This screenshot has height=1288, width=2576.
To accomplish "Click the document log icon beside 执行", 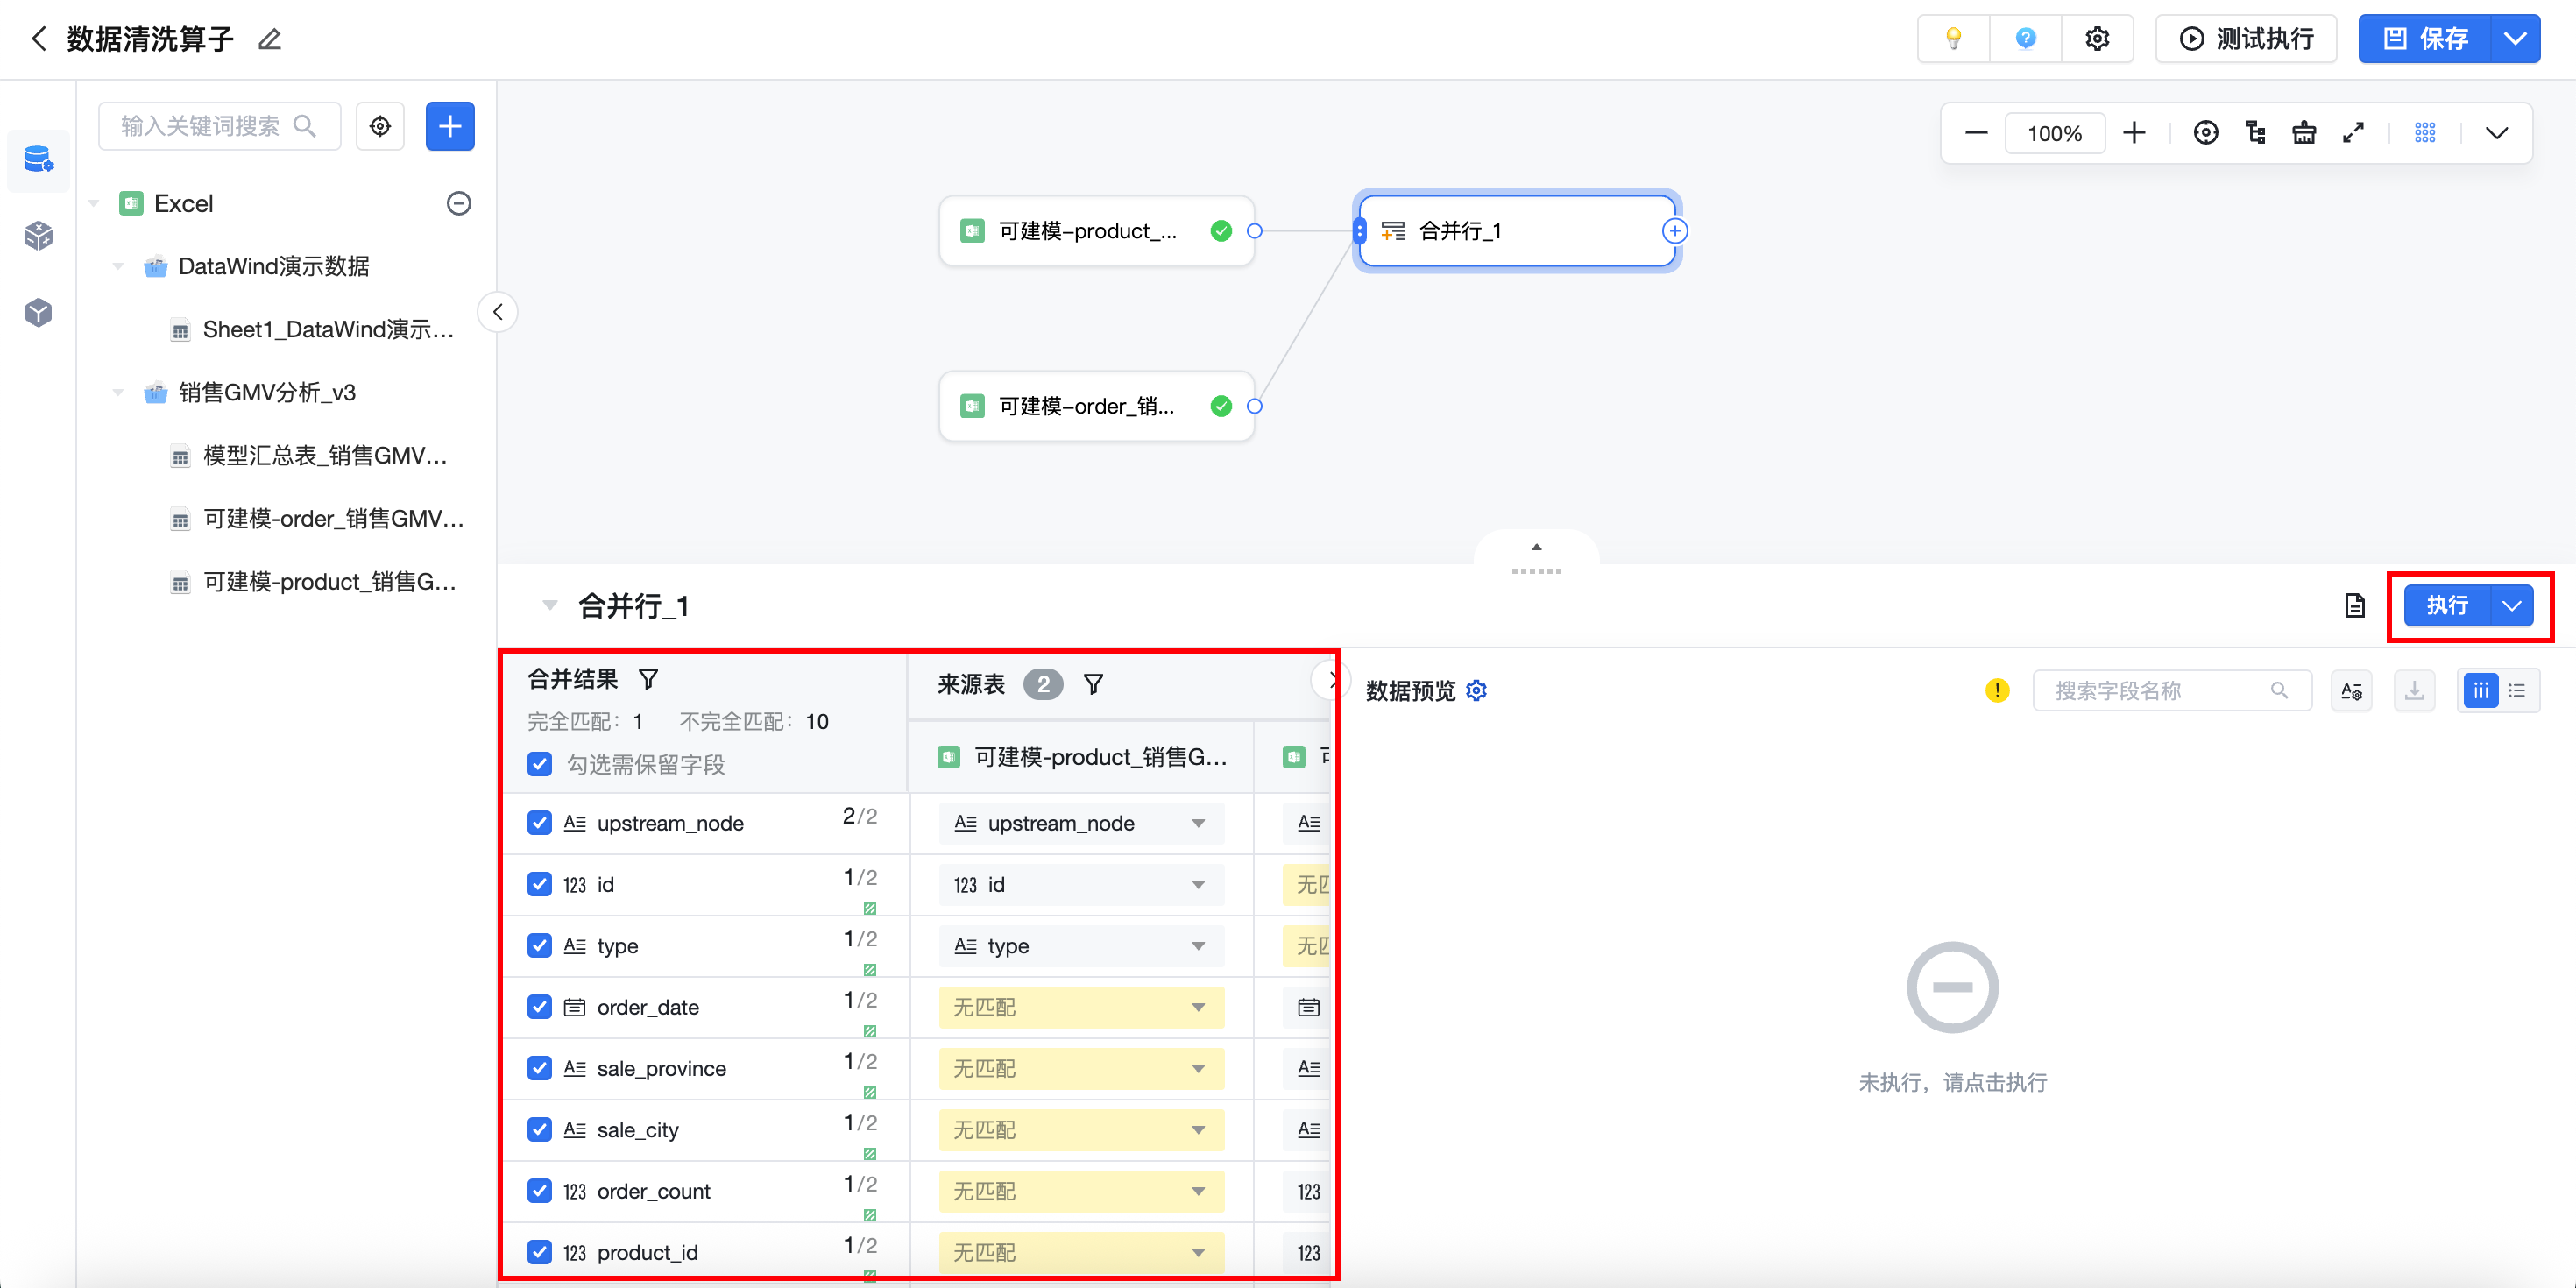I will pyautogui.click(x=2354, y=605).
